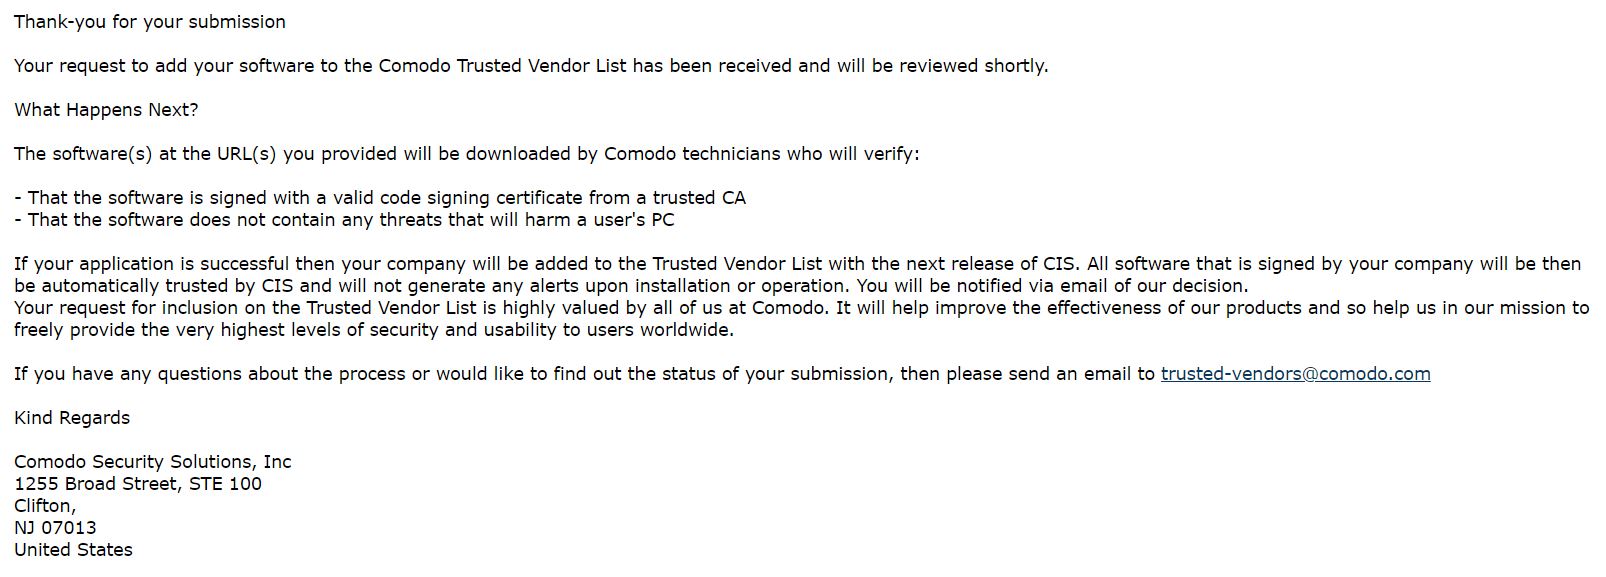Click the "United States" country line
1606x577 pixels.
[73, 550]
